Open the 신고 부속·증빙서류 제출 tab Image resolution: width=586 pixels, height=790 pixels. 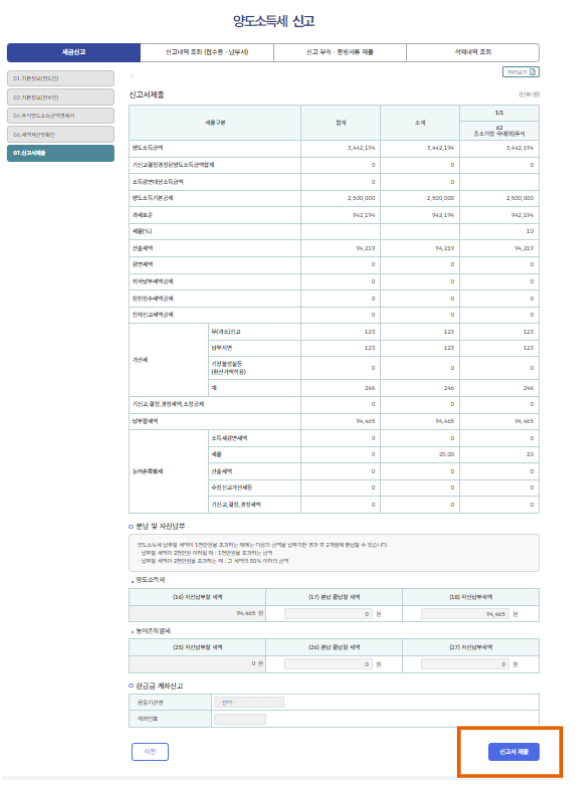click(x=340, y=52)
